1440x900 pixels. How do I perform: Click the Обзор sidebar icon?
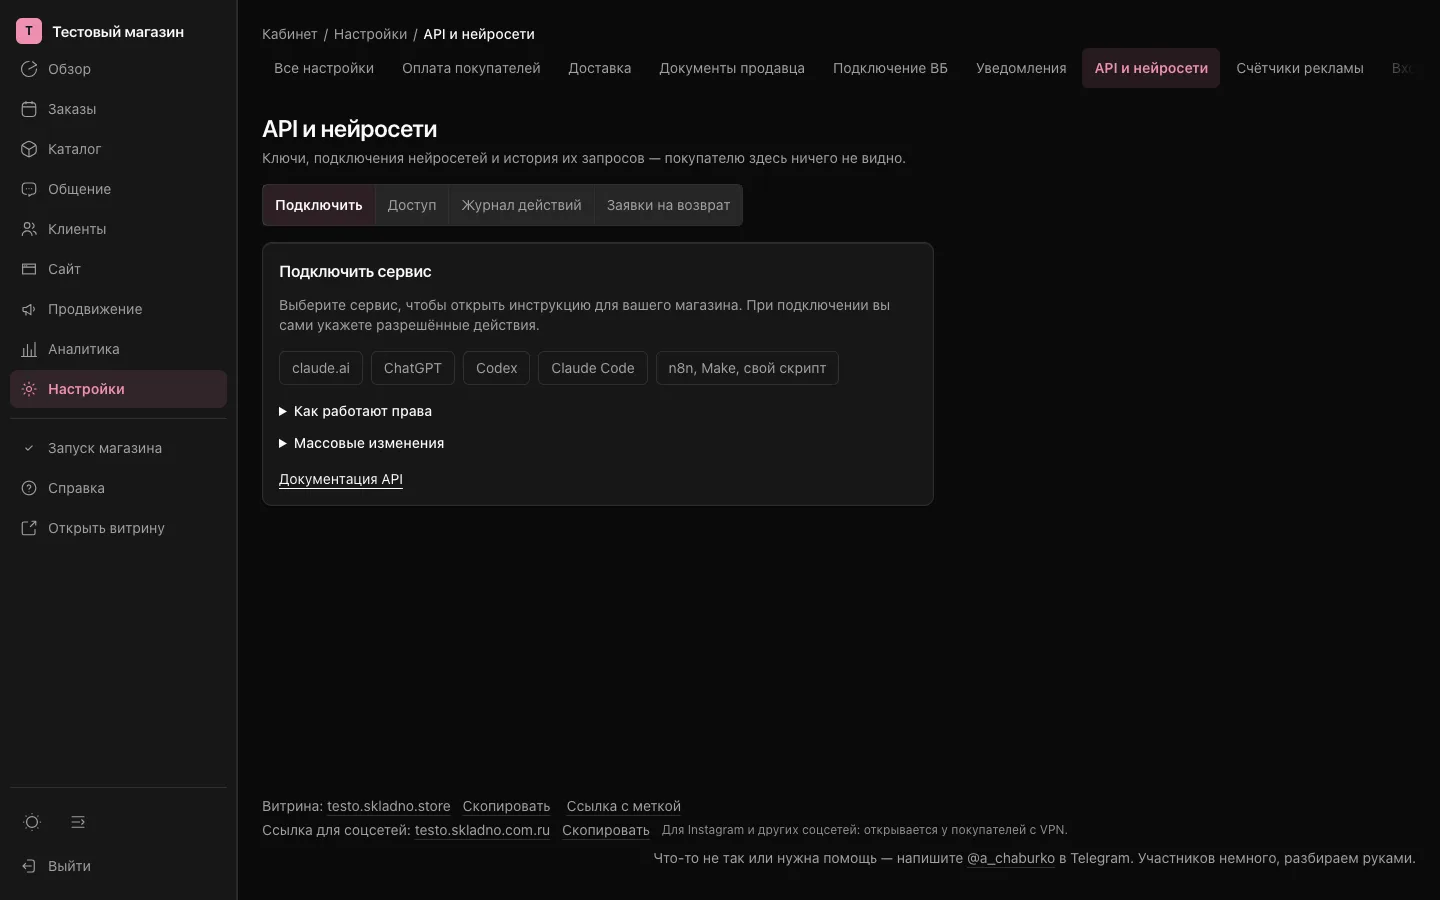click(x=29, y=69)
